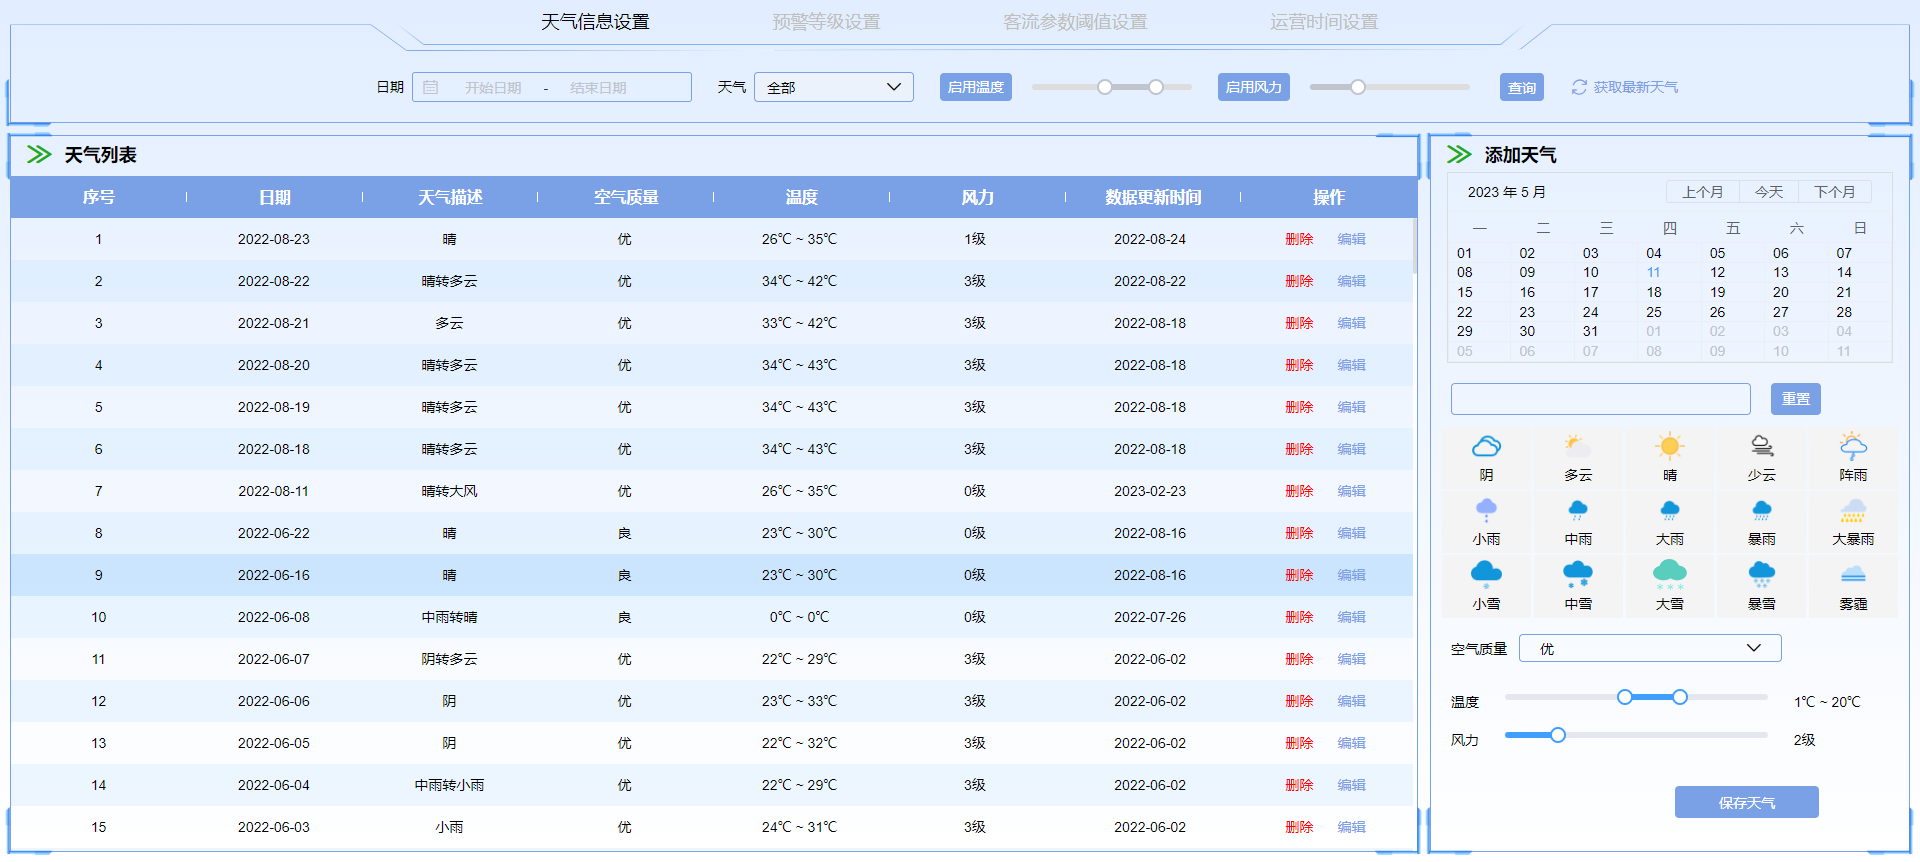Open the 空气质量 dropdown showing 优
Screen dimensions: 1920x862
point(1649,648)
